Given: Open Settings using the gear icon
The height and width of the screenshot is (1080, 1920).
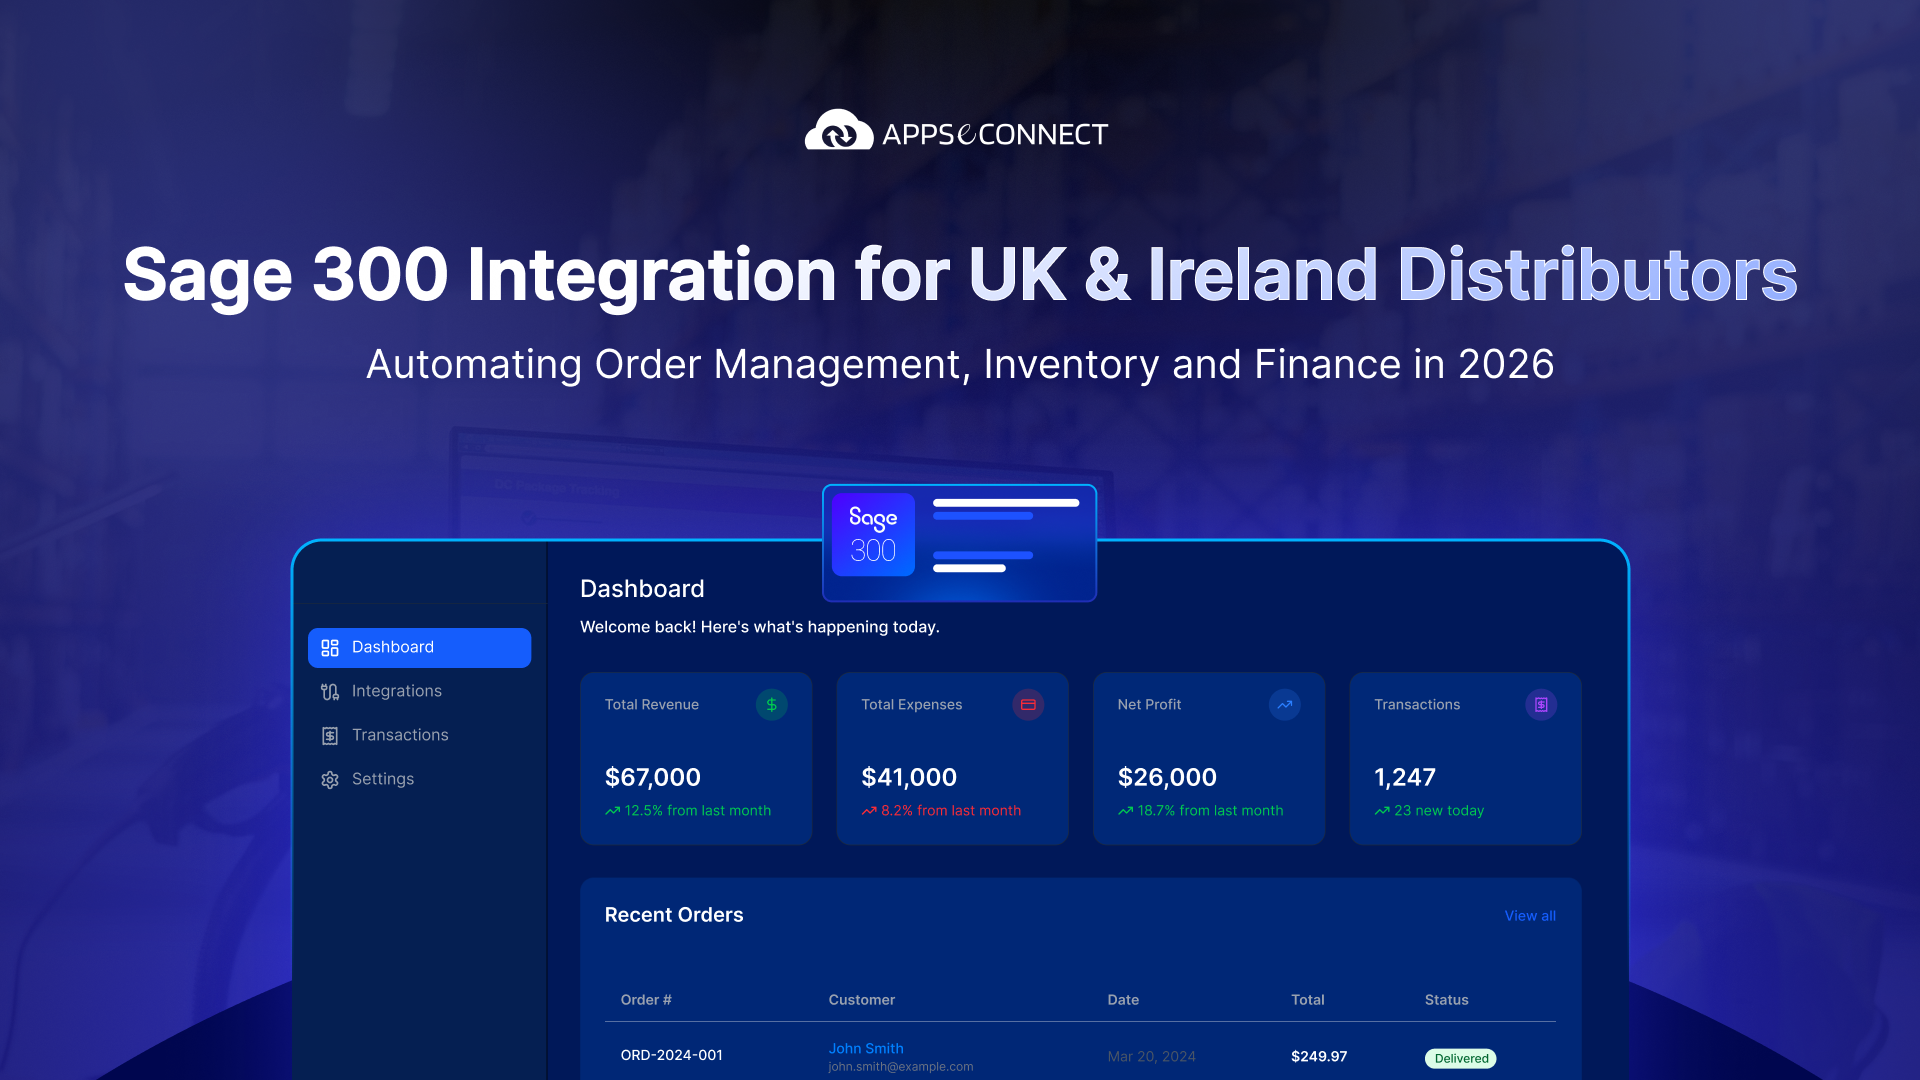Looking at the screenshot, I should tap(330, 779).
